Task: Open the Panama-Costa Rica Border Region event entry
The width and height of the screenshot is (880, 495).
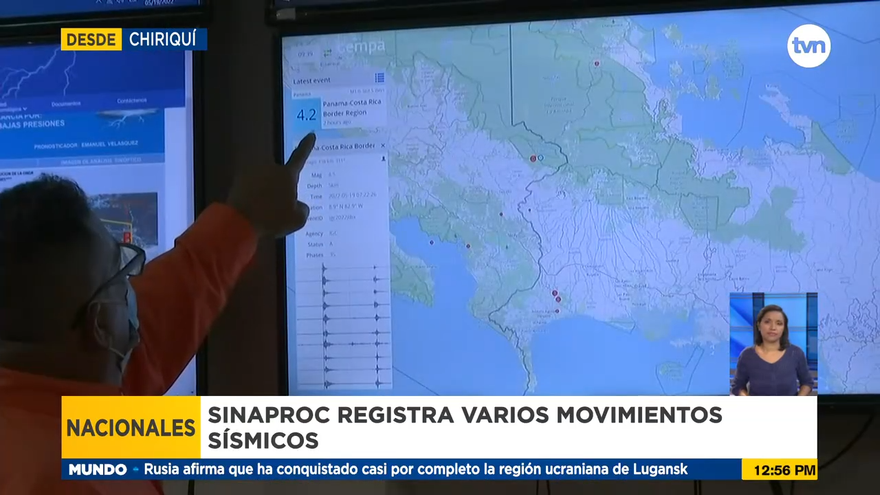Action: pos(352,112)
